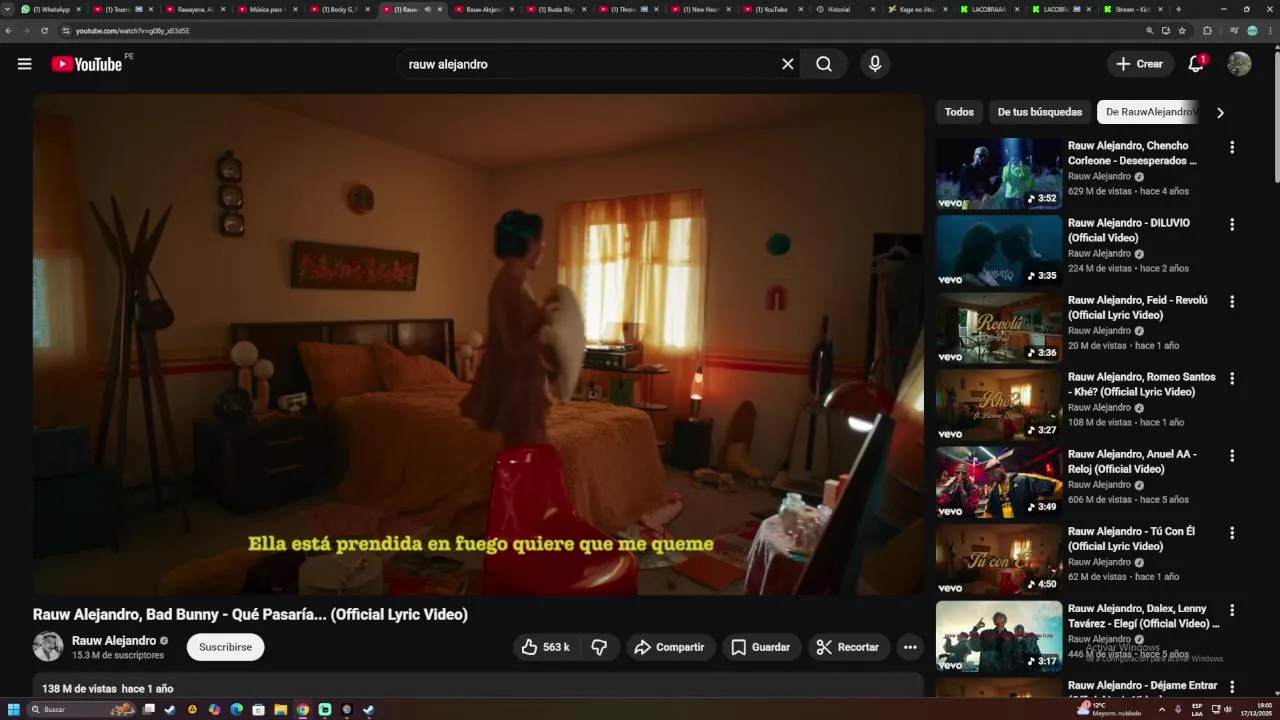This screenshot has width=1280, height=720.
Task: Open the notifications bell
Action: click(1196, 64)
